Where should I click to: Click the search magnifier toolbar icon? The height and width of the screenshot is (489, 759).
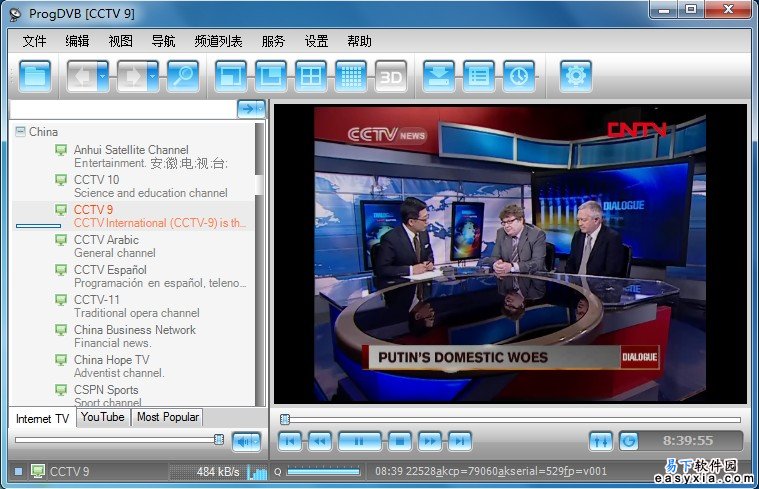click(182, 76)
